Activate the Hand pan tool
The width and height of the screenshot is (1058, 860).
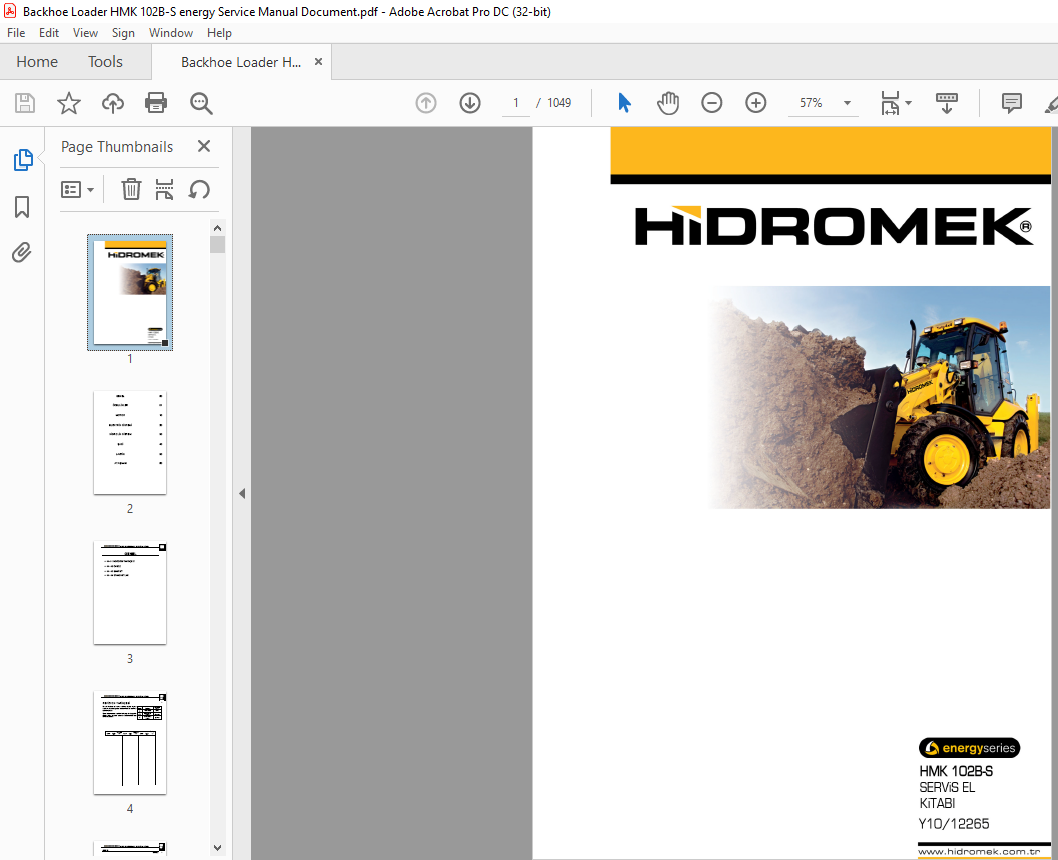click(667, 103)
